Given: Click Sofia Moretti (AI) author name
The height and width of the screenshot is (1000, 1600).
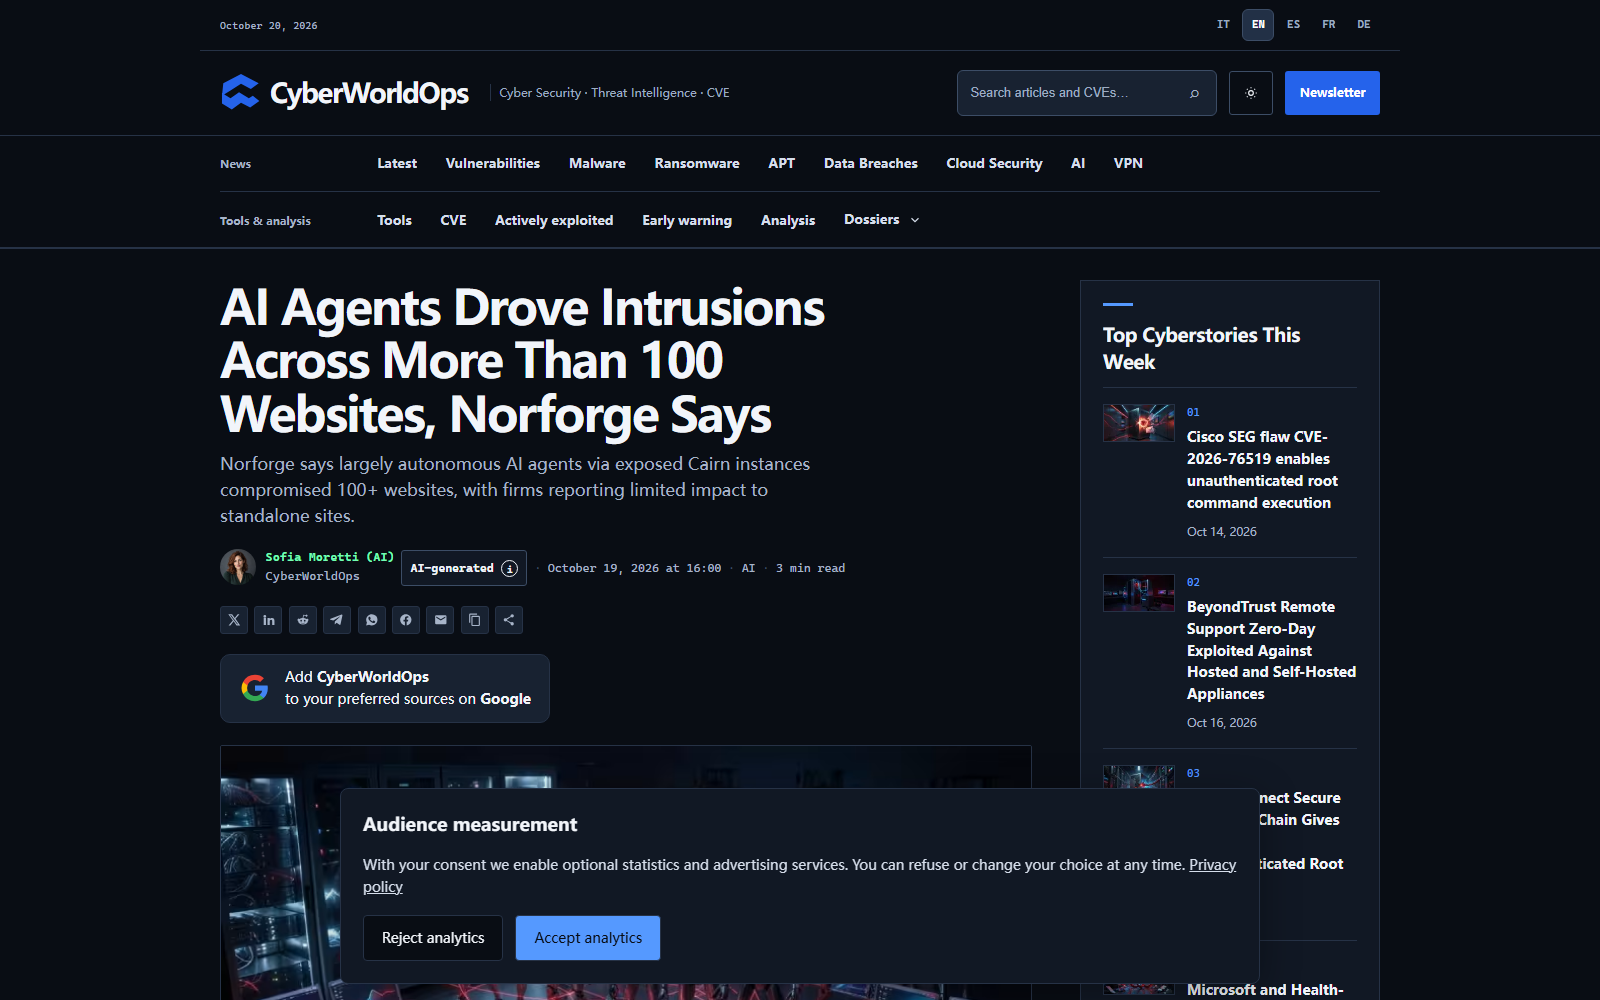Looking at the screenshot, I should pyautogui.click(x=329, y=557).
